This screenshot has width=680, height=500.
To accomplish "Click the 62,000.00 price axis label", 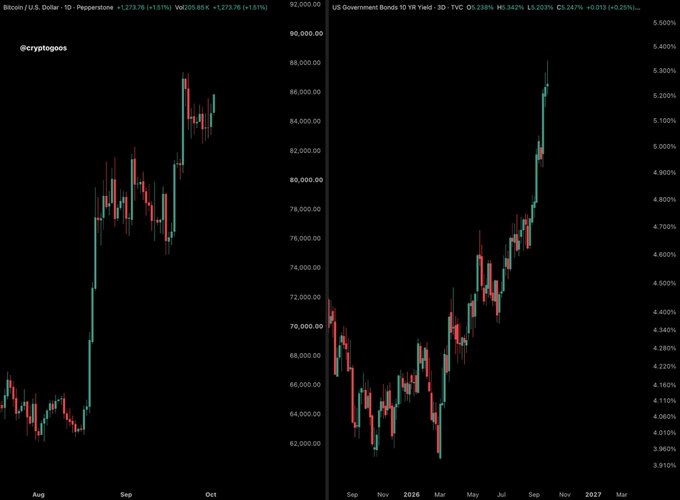I will click(x=305, y=443).
